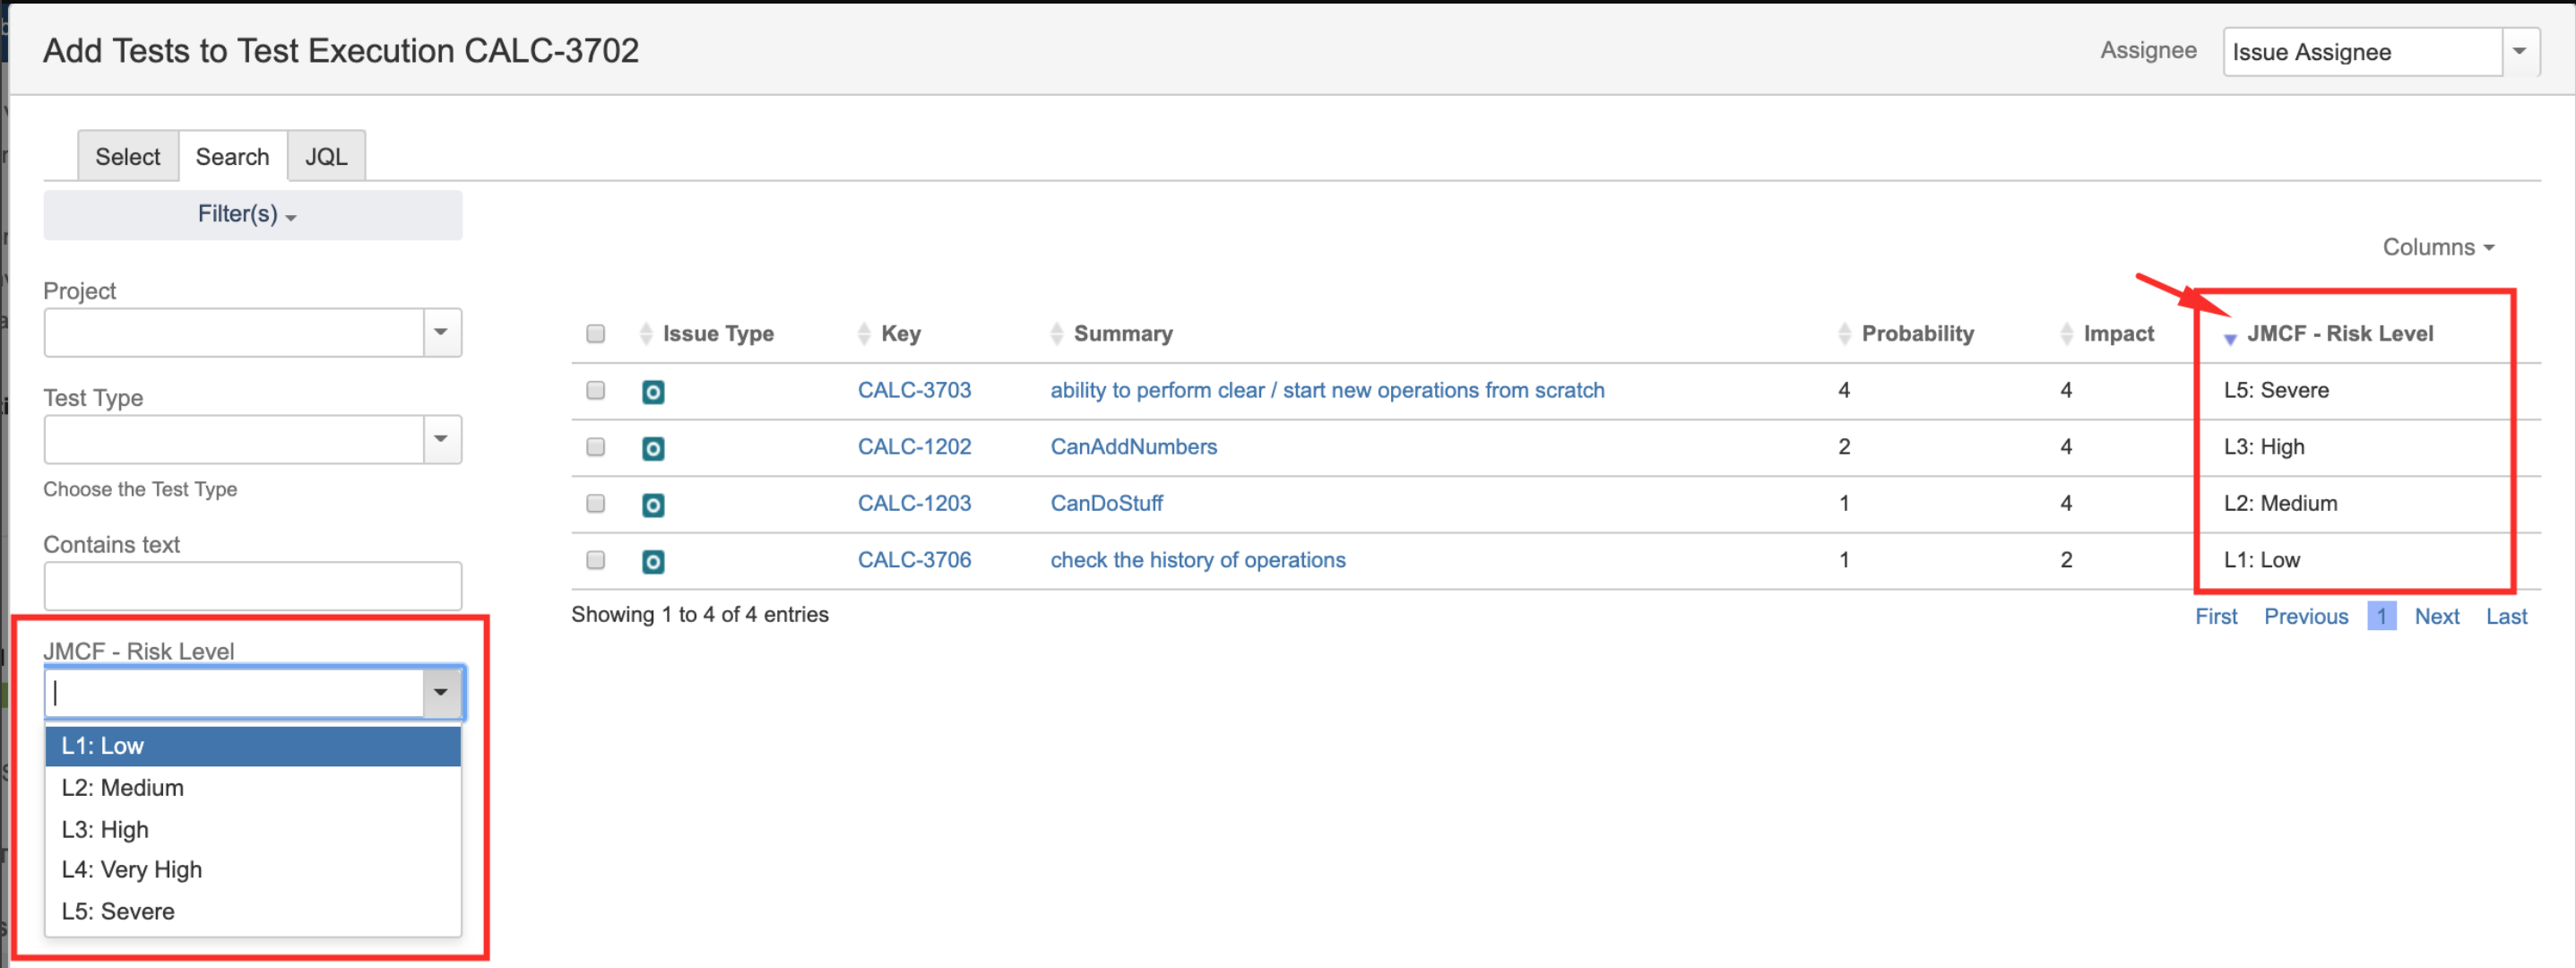Open the Test Type dropdown arrow
The image size is (2576, 968).
[x=442, y=440]
